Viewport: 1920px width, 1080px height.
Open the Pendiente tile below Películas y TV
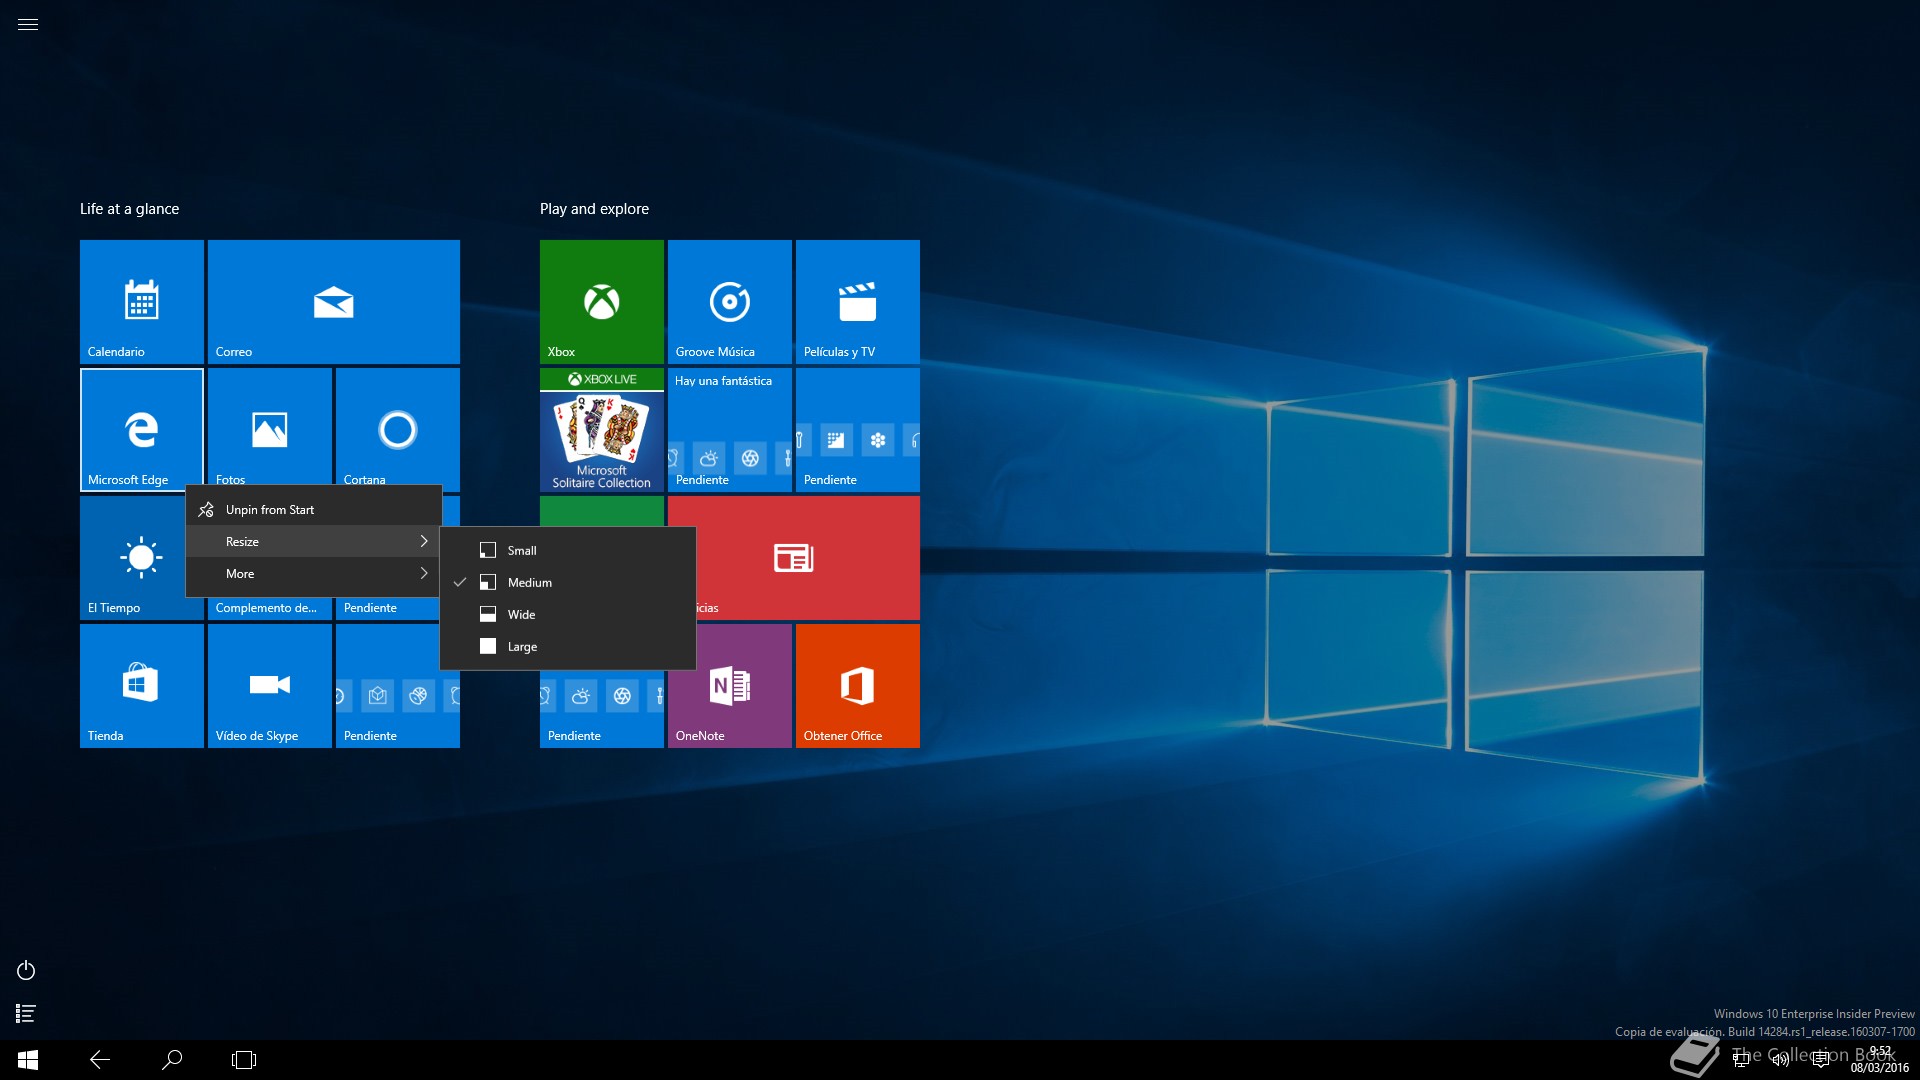(x=858, y=430)
